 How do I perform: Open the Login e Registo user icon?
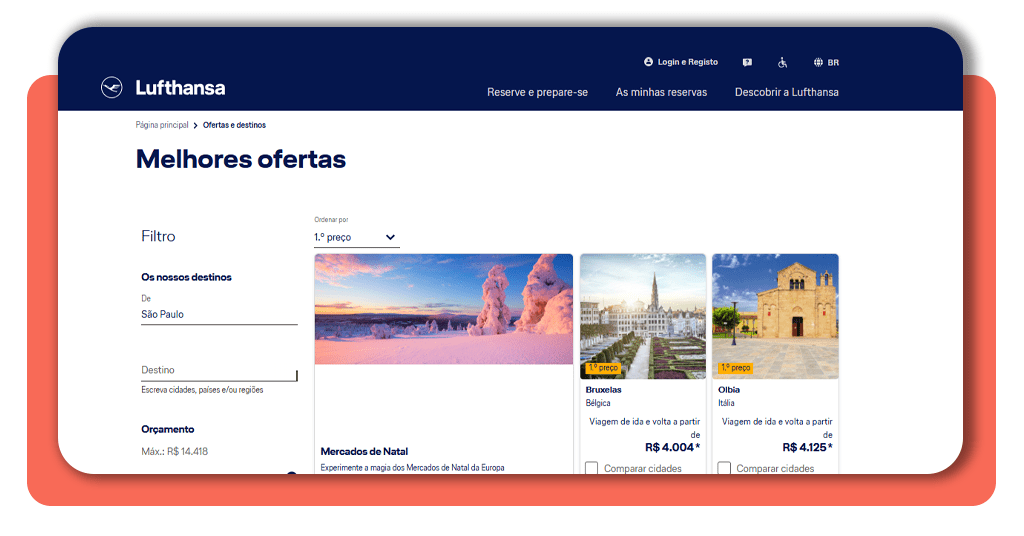pyautogui.click(x=648, y=62)
